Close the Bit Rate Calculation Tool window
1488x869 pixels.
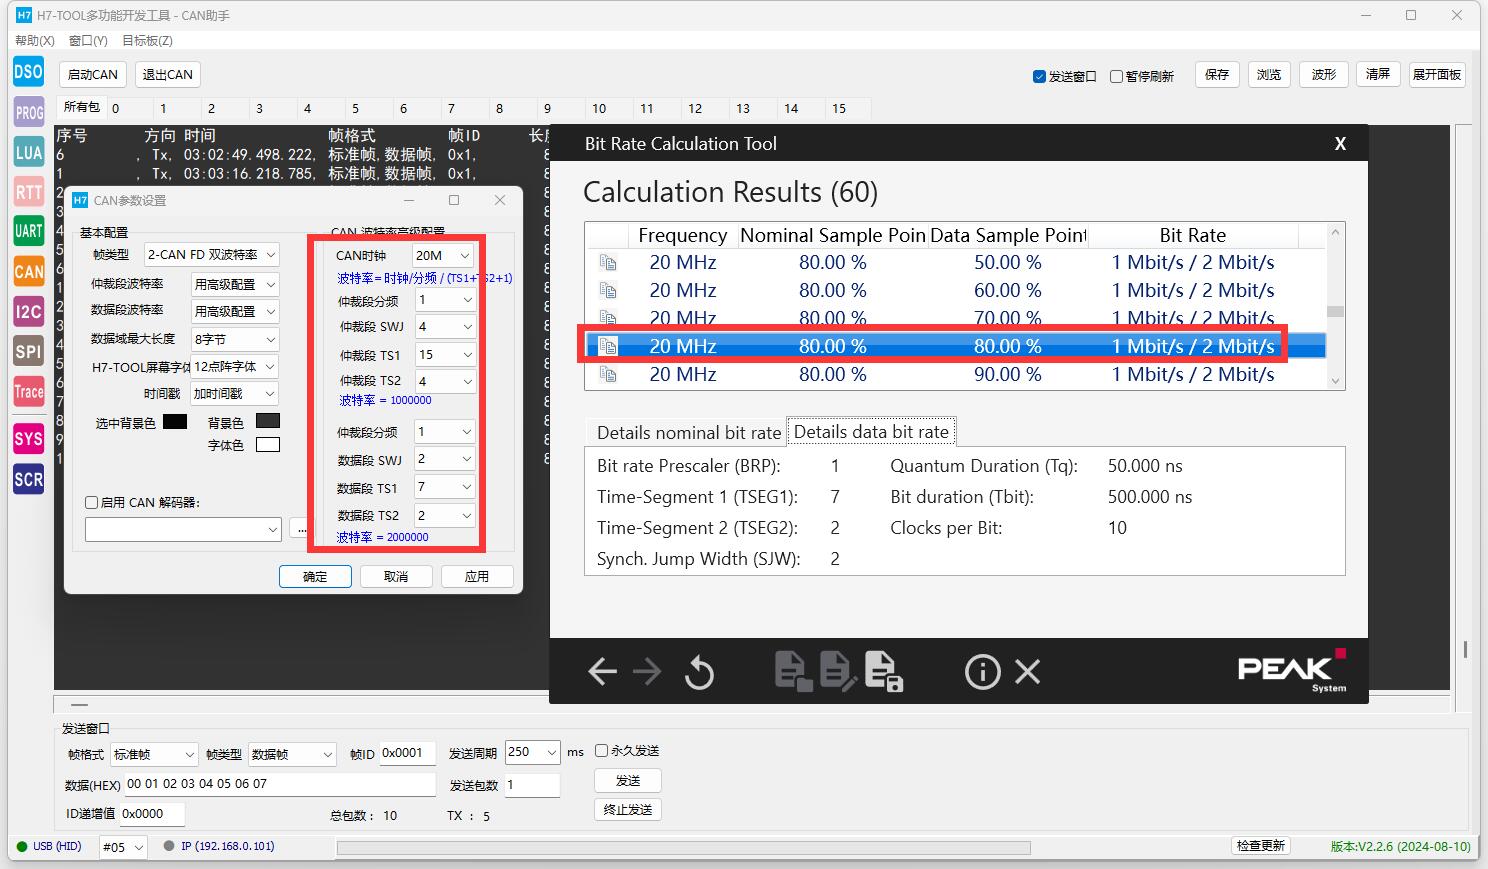(x=1340, y=144)
